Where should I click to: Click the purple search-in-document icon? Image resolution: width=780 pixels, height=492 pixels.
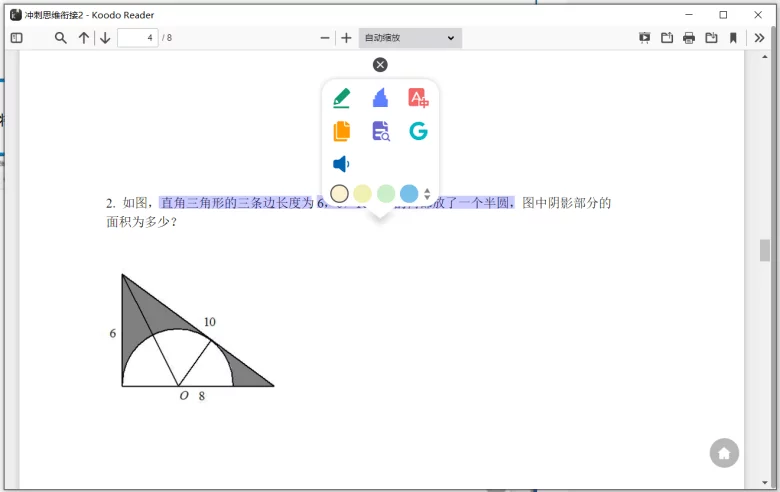(380, 131)
